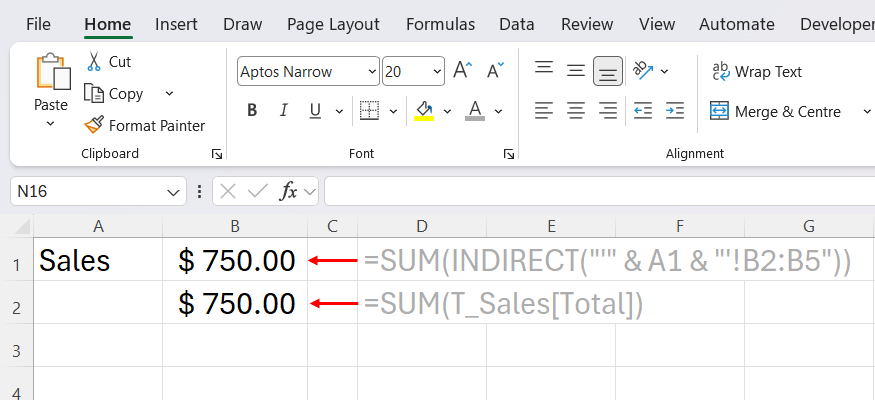The width and height of the screenshot is (875, 400).
Task: Click Insert Function fx icon
Action: tap(289, 192)
